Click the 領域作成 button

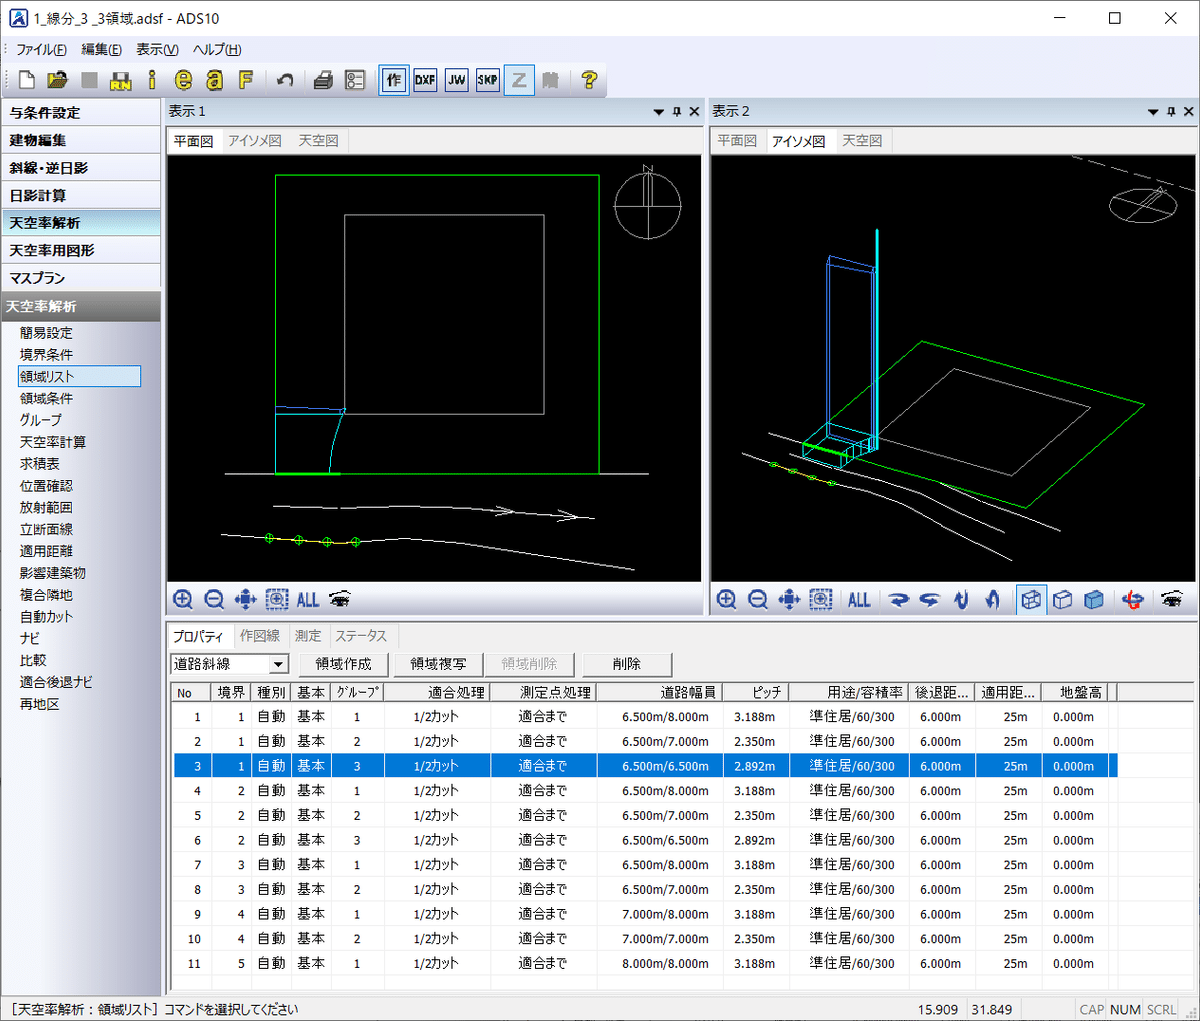pos(343,664)
